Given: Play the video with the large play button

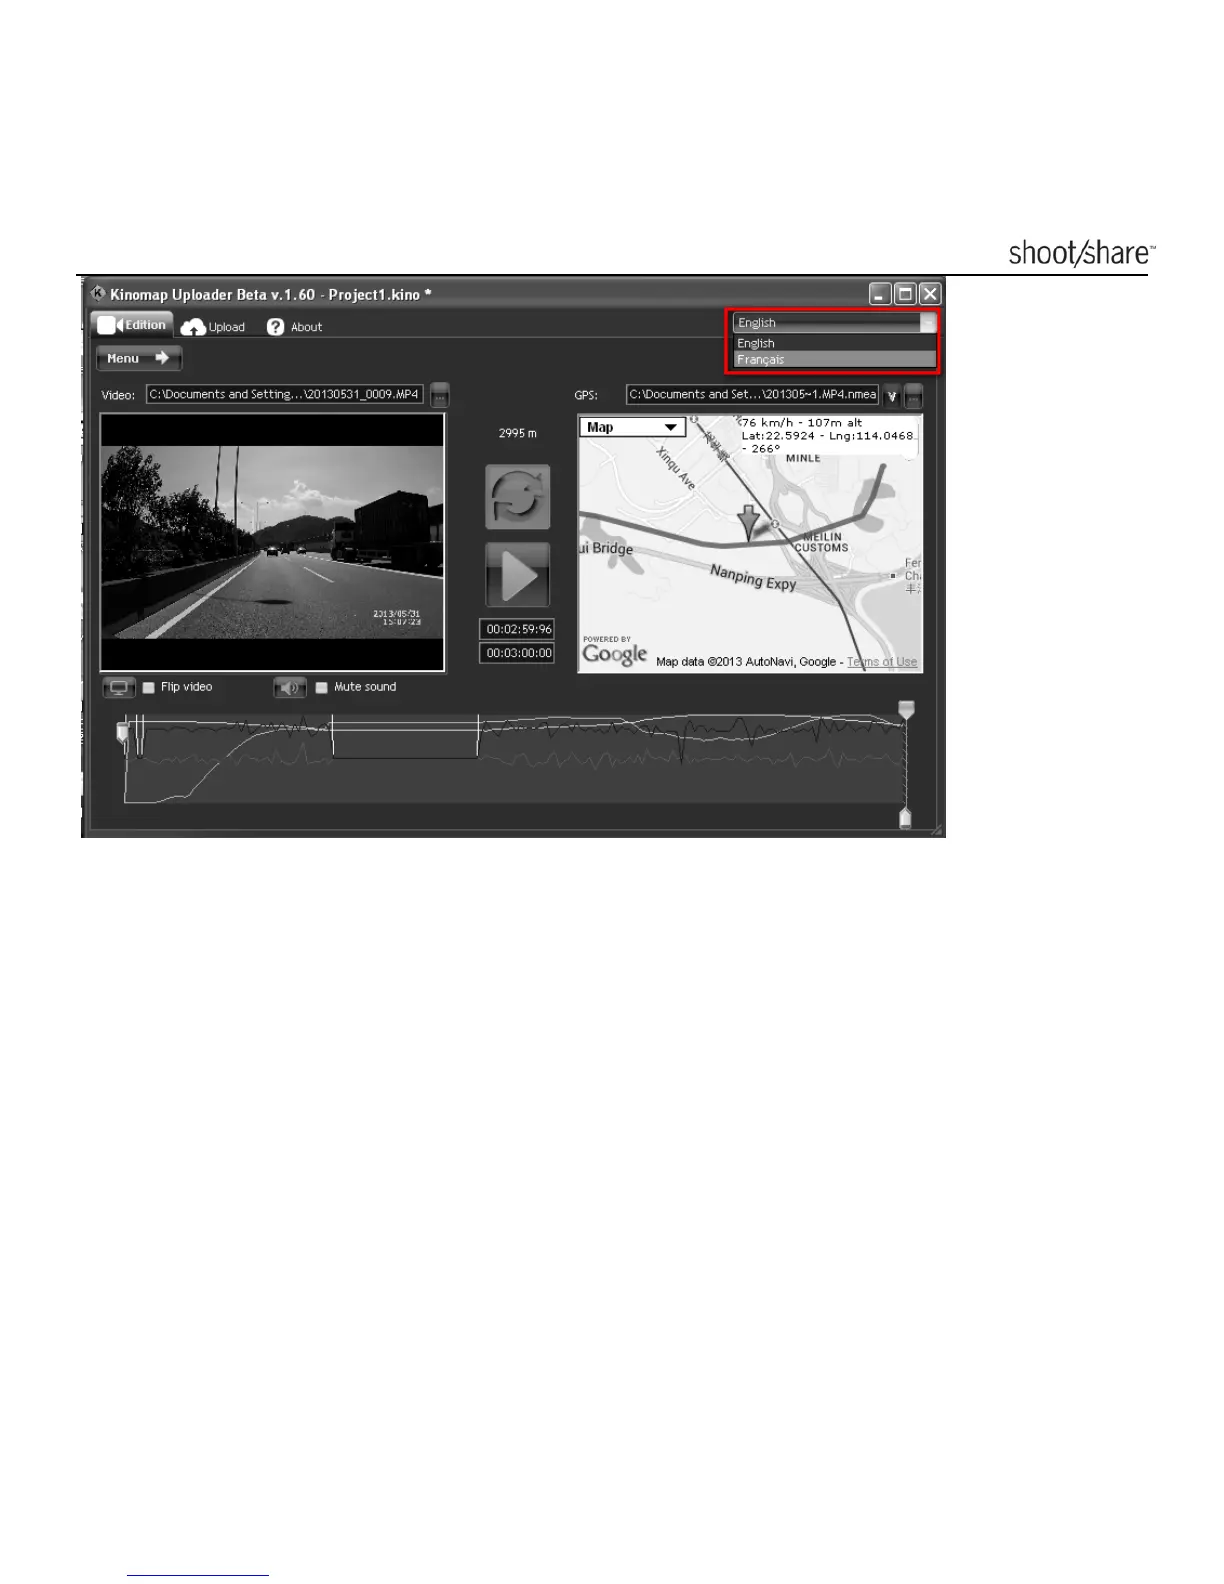Looking at the screenshot, I should point(518,575).
